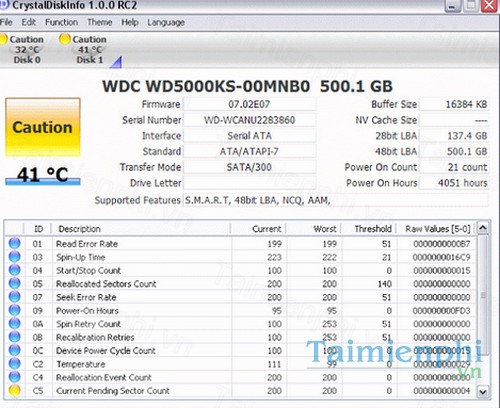Click Power On Hours value 4051 hours
The width and height of the screenshot is (500, 408).
tap(454, 183)
